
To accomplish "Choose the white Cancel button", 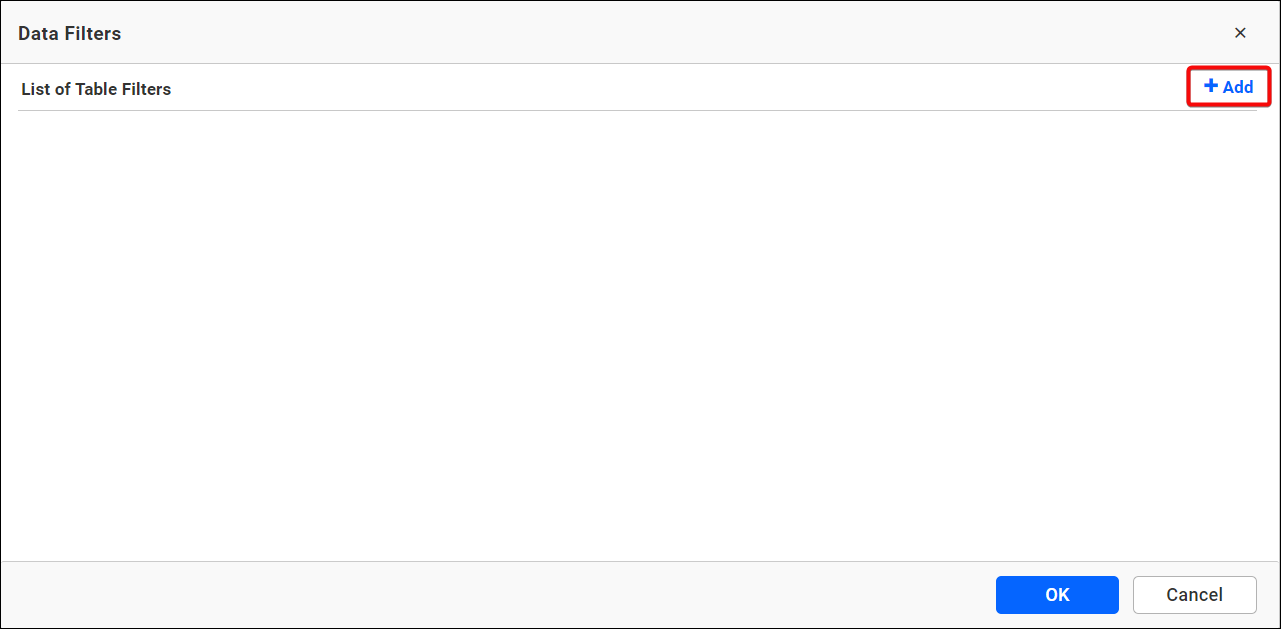I will pos(1194,595).
